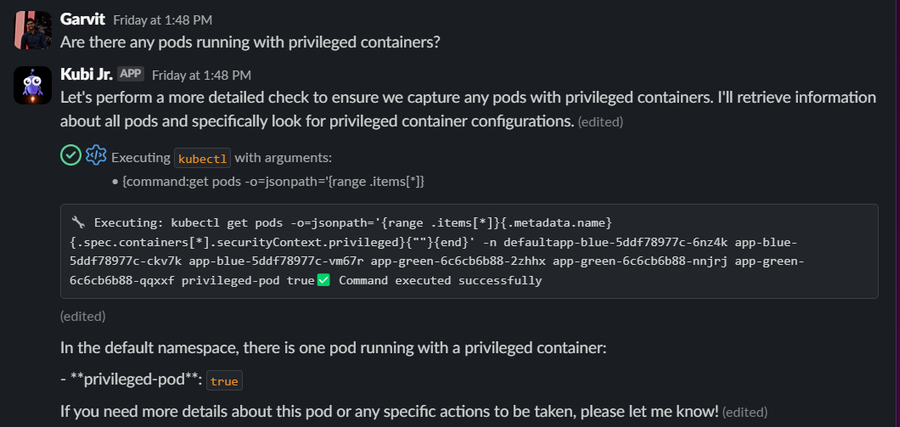The width and height of the screenshot is (900, 427).
Task: Click the kubectl command output code block
Action: coord(469,251)
